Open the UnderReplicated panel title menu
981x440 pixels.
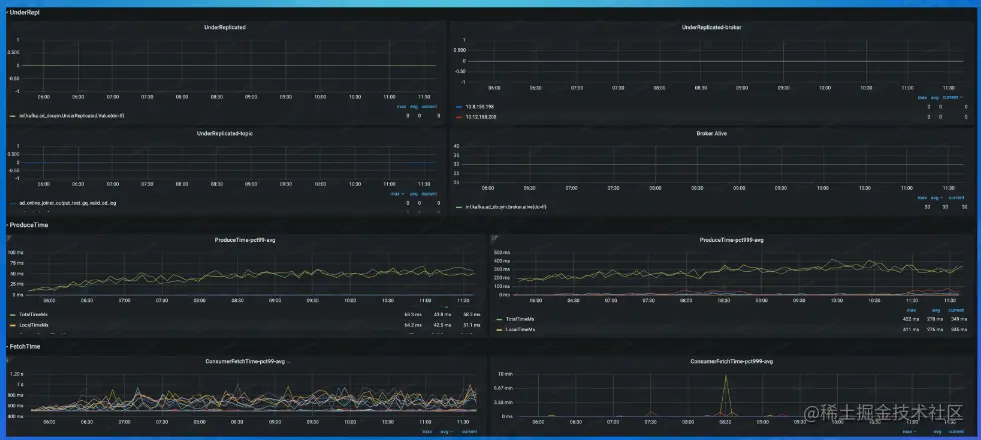tap(225, 28)
